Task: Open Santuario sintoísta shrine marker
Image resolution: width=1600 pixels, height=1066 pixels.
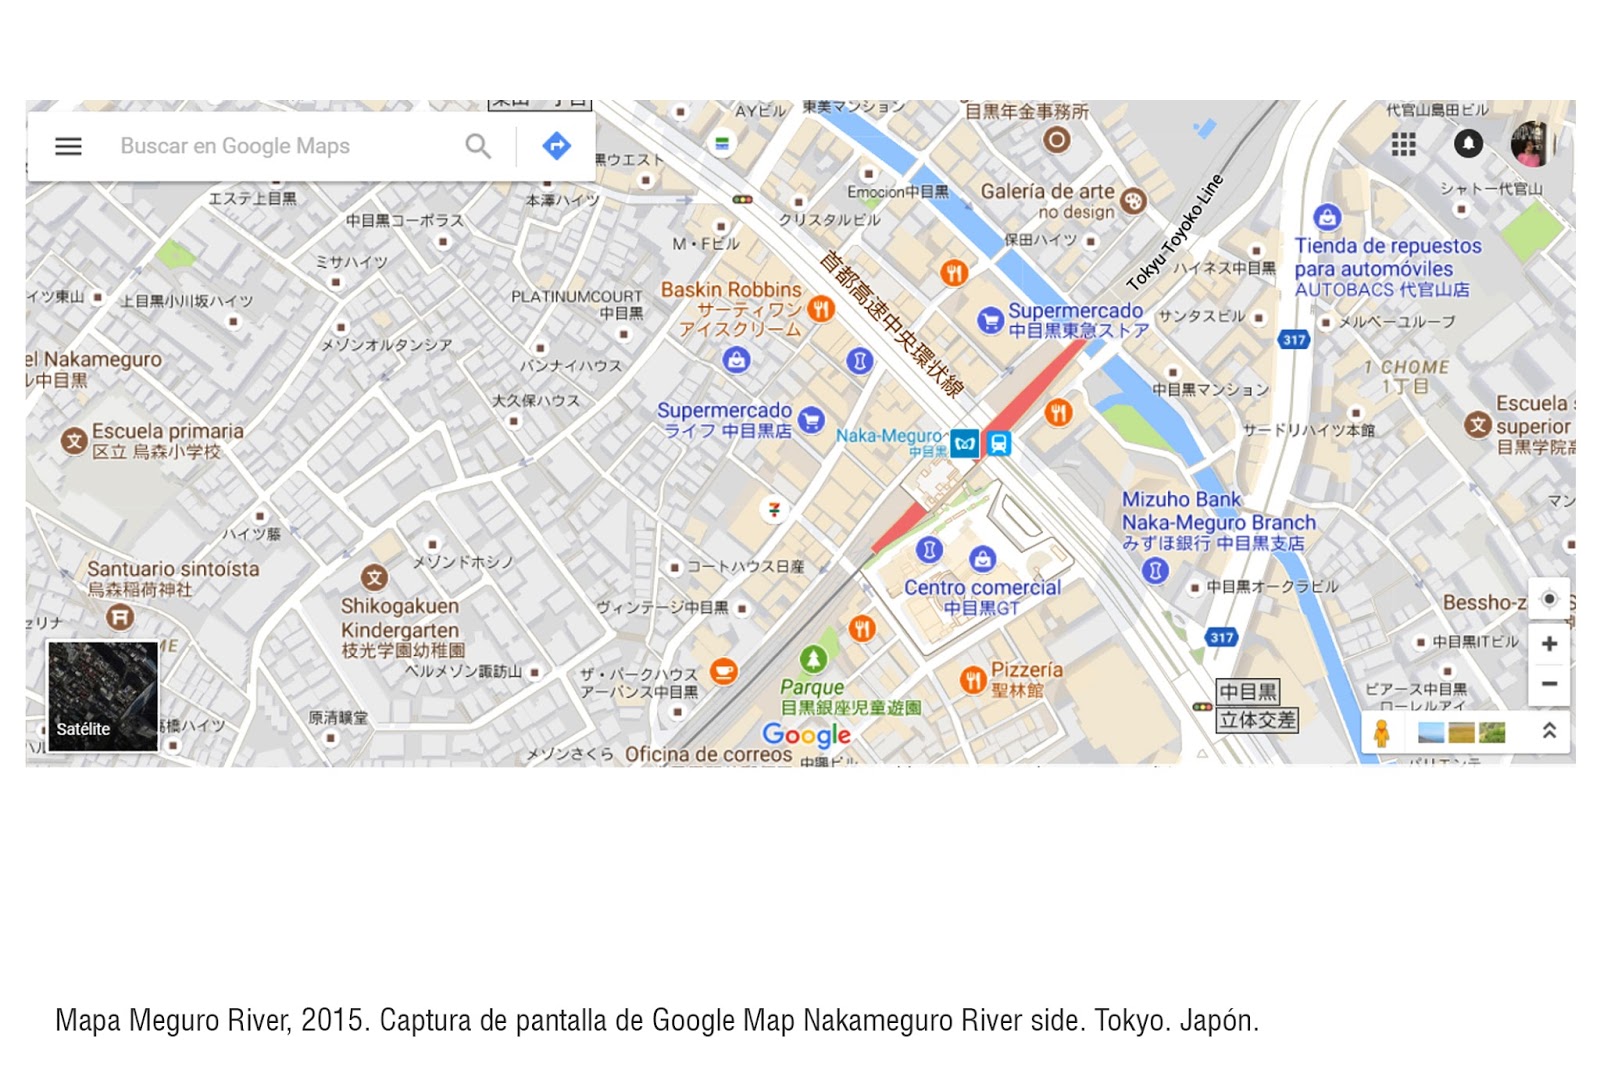Action: pyautogui.click(x=120, y=617)
